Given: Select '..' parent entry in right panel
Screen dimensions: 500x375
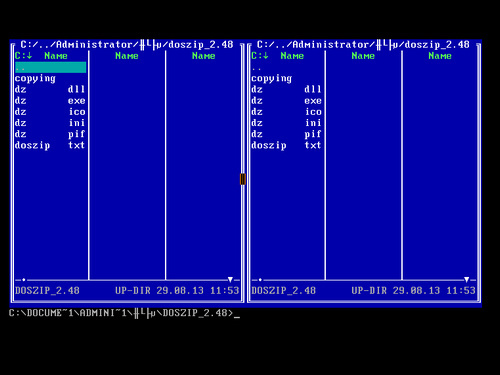Looking at the screenshot, I should pyautogui.click(x=256, y=69).
